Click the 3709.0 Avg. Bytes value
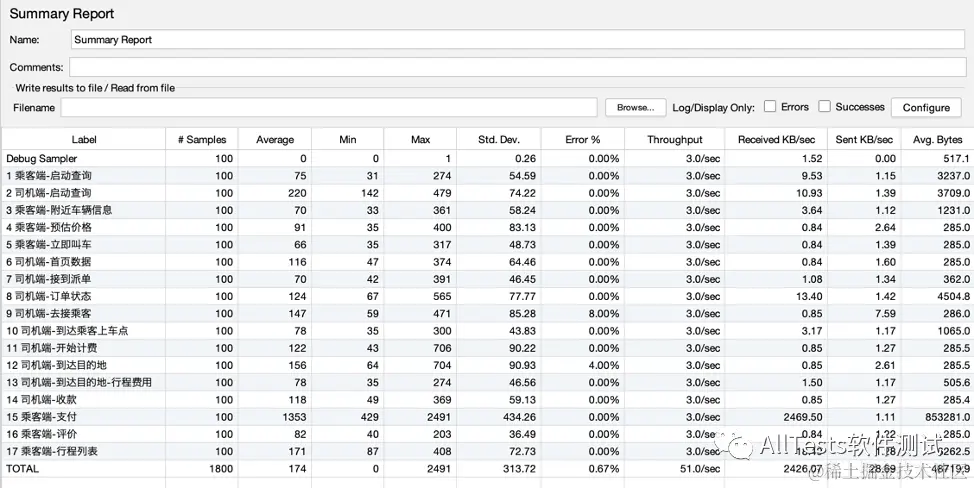Image resolution: width=974 pixels, height=488 pixels. point(954,193)
